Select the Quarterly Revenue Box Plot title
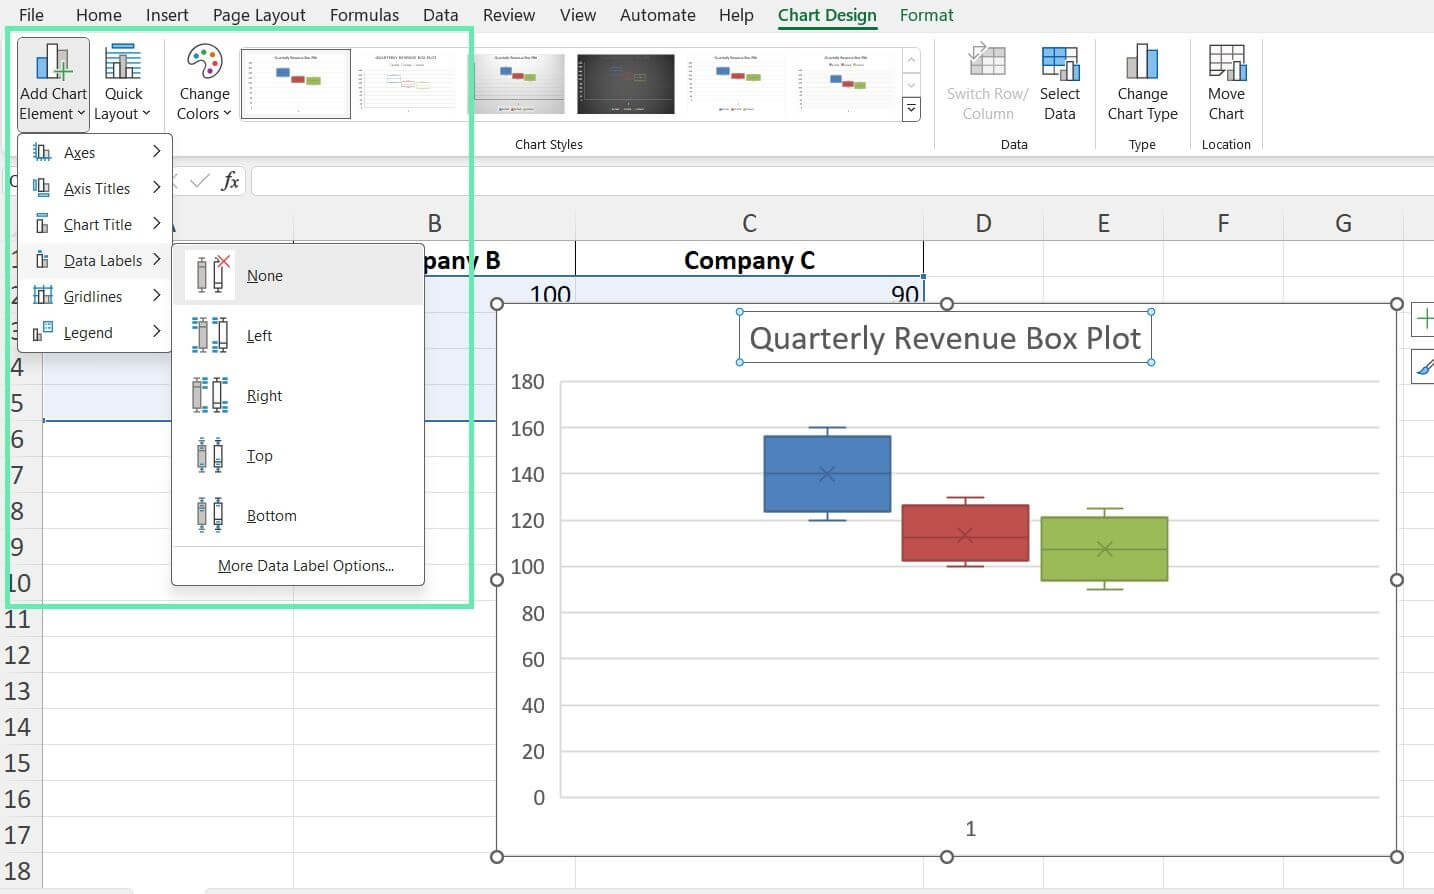This screenshot has height=894, width=1434. [x=945, y=338]
